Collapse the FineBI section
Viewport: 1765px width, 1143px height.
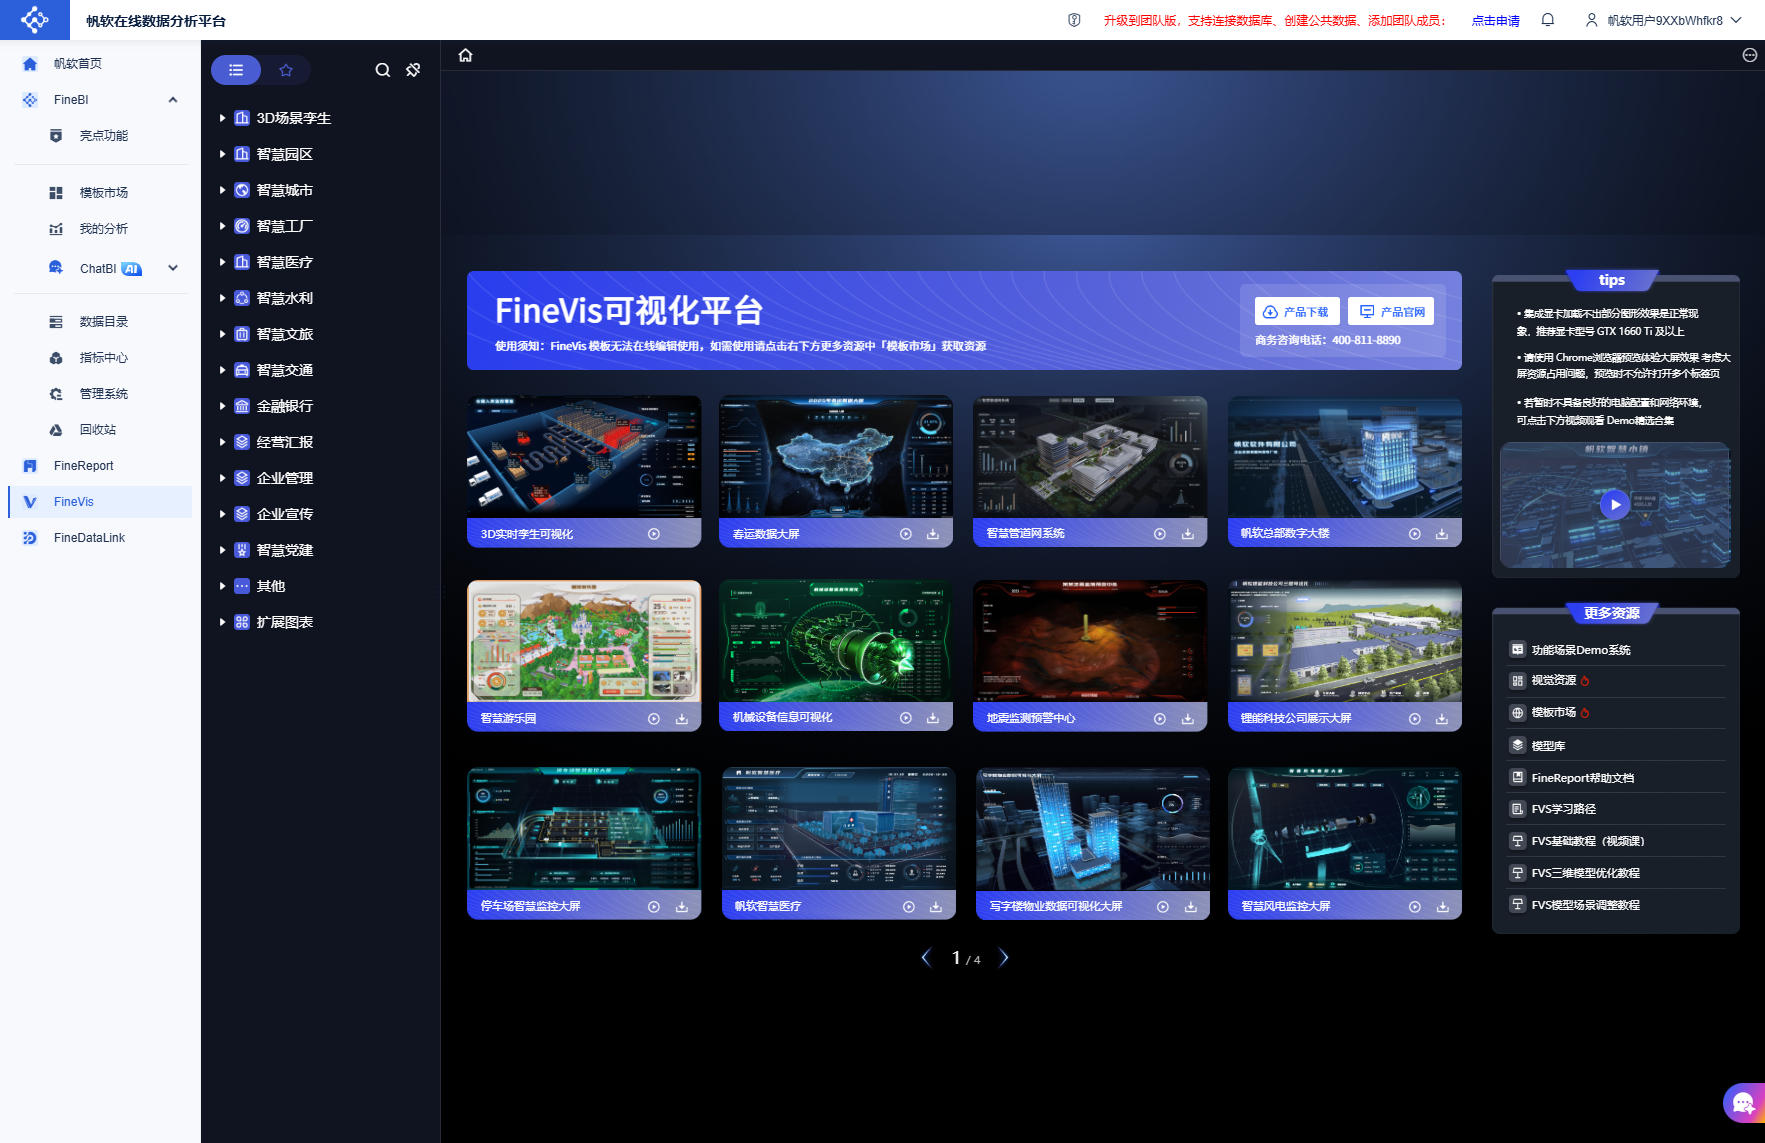(x=173, y=100)
